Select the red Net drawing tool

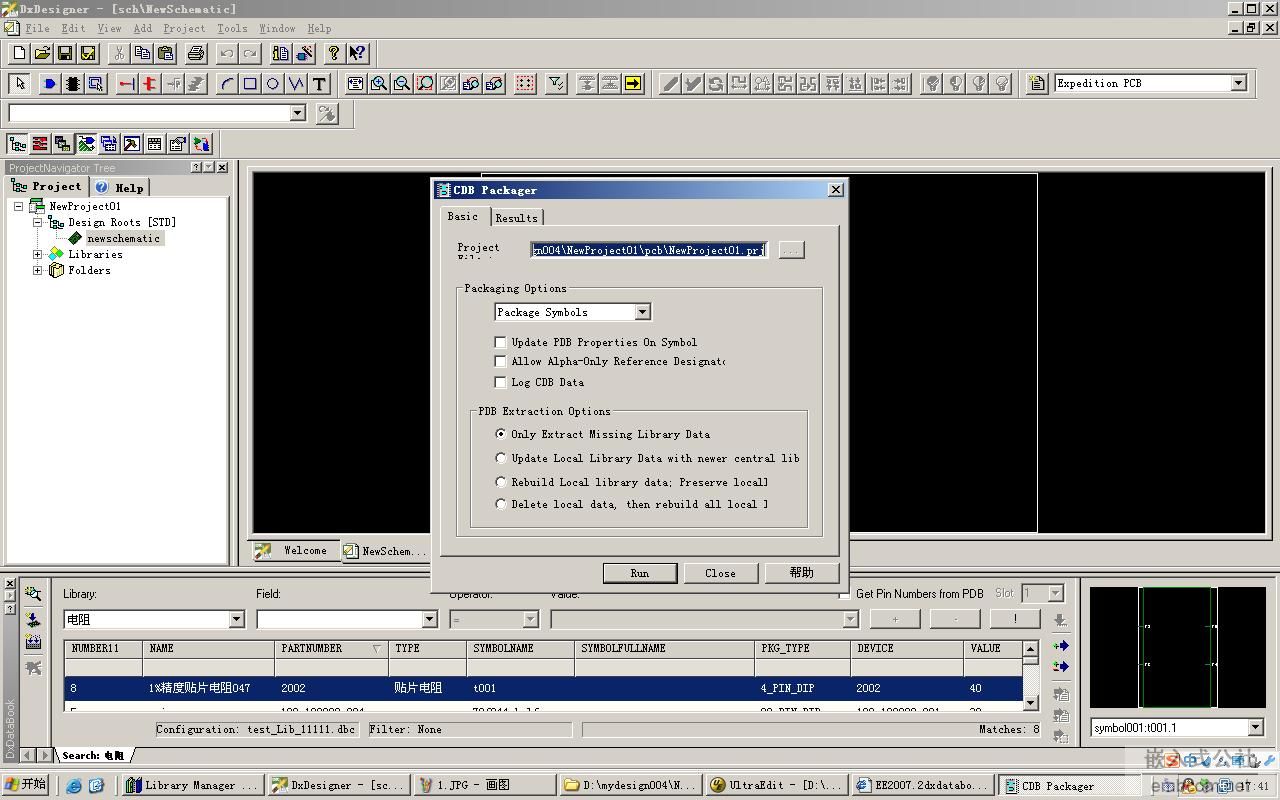(x=127, y=84)
